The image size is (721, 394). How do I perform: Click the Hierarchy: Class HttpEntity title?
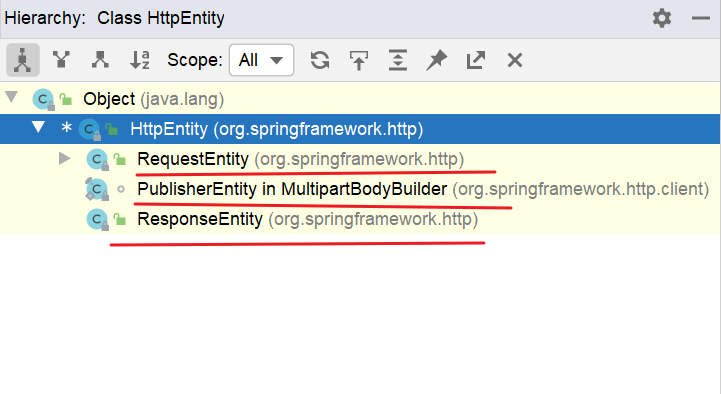pyautogui.click(x=114, y=18)
